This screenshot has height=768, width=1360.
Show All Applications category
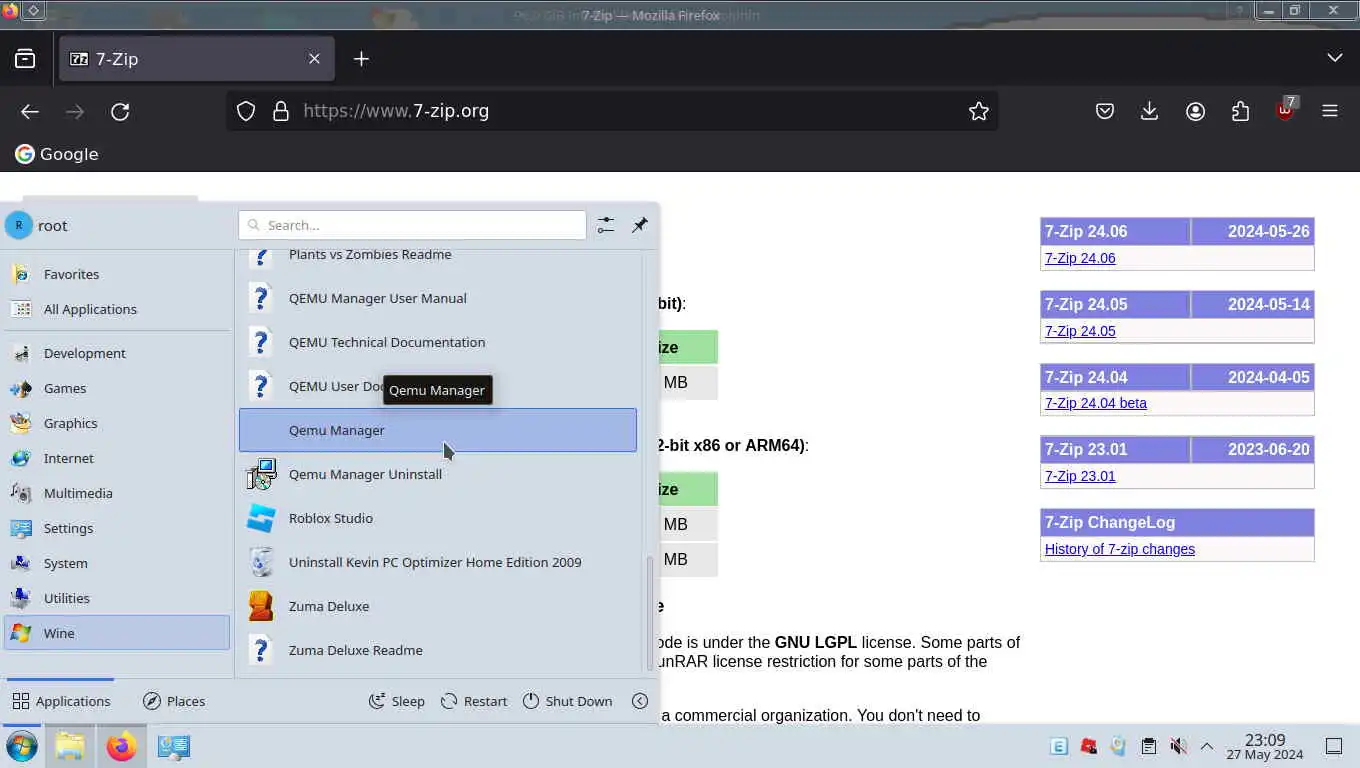click(117, 309)
